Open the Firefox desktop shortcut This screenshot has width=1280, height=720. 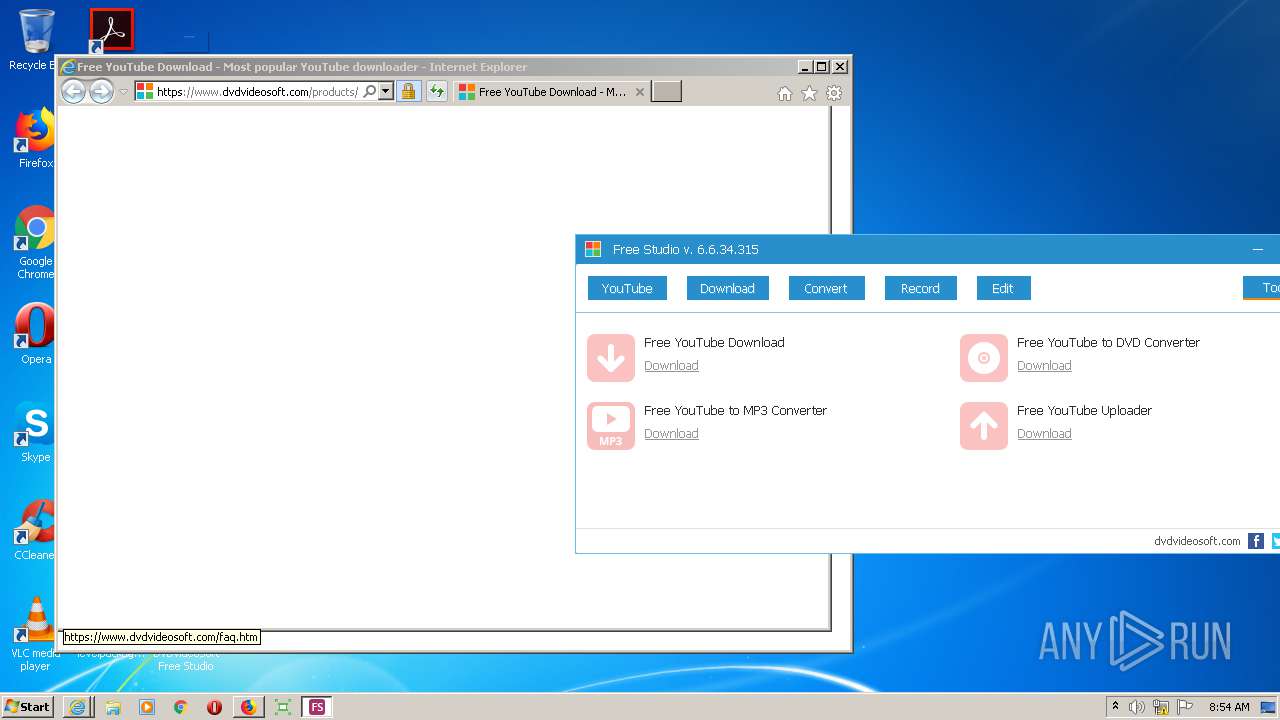(x=36, y=139)
